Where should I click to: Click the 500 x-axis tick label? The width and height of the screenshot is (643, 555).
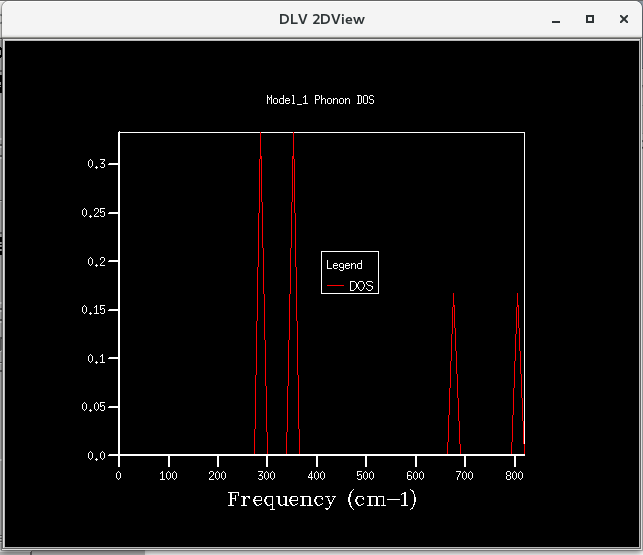click(x=365, y=476)
